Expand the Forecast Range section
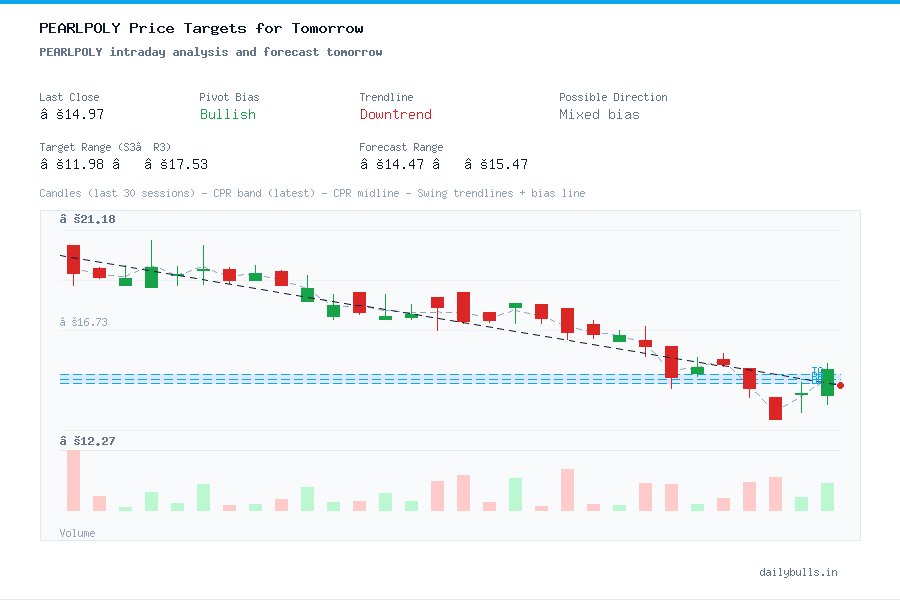The width and height of the screenshot is (900, 600). [401, 146]
